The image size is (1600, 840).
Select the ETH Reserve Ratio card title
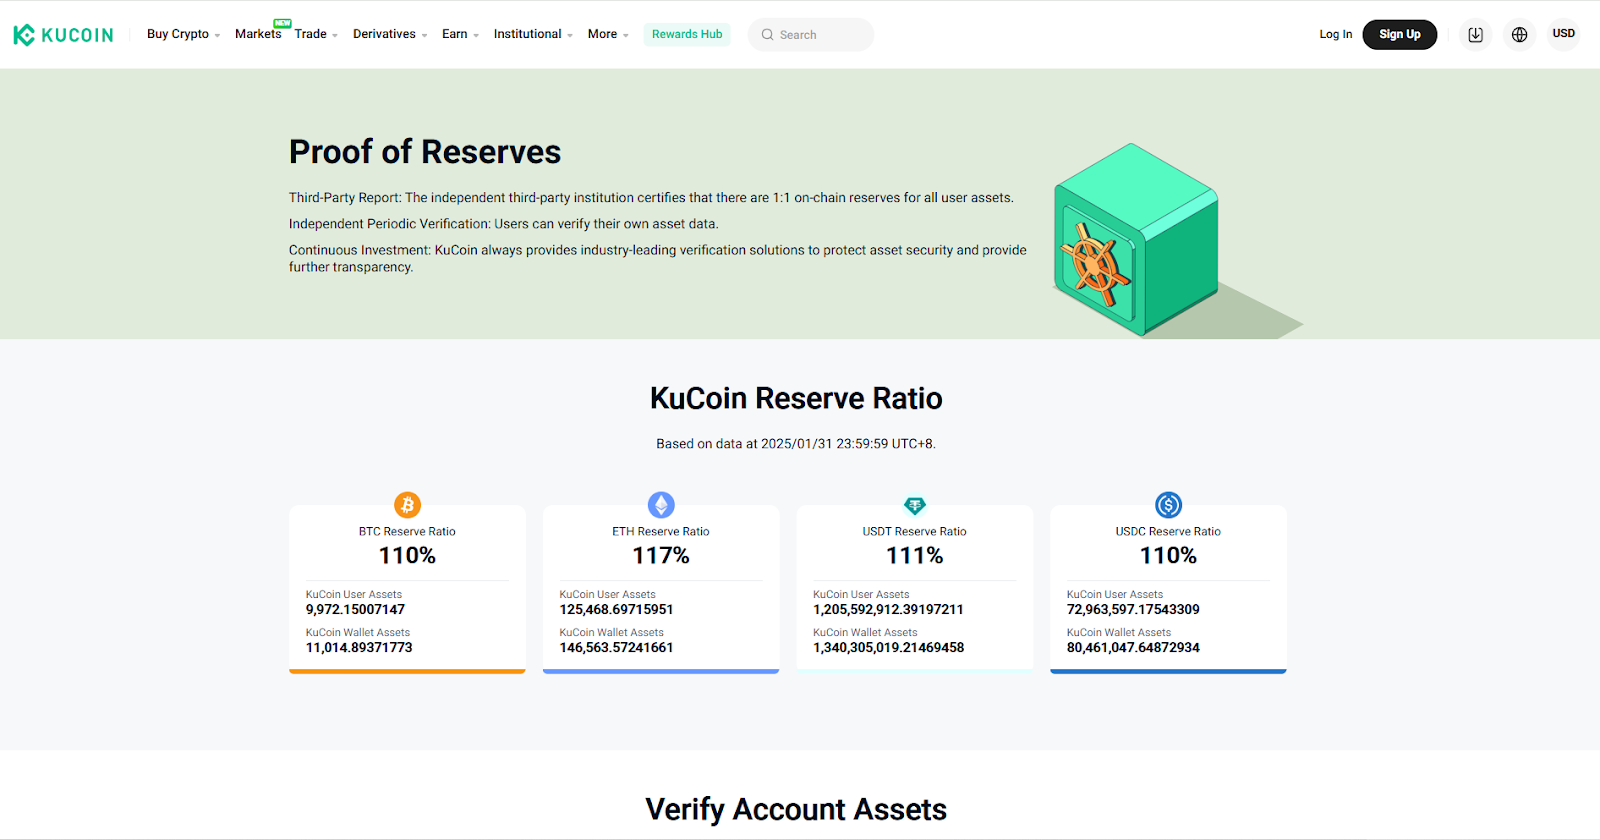[x=661, y=532]
